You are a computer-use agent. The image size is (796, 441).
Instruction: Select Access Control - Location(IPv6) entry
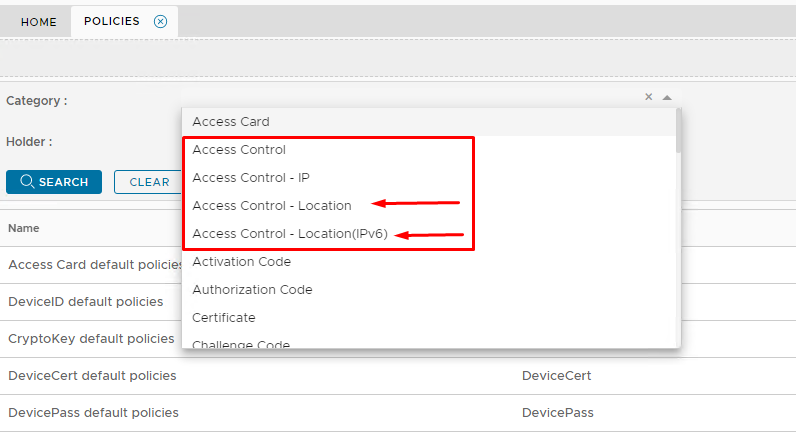click(x=290, y=234)
